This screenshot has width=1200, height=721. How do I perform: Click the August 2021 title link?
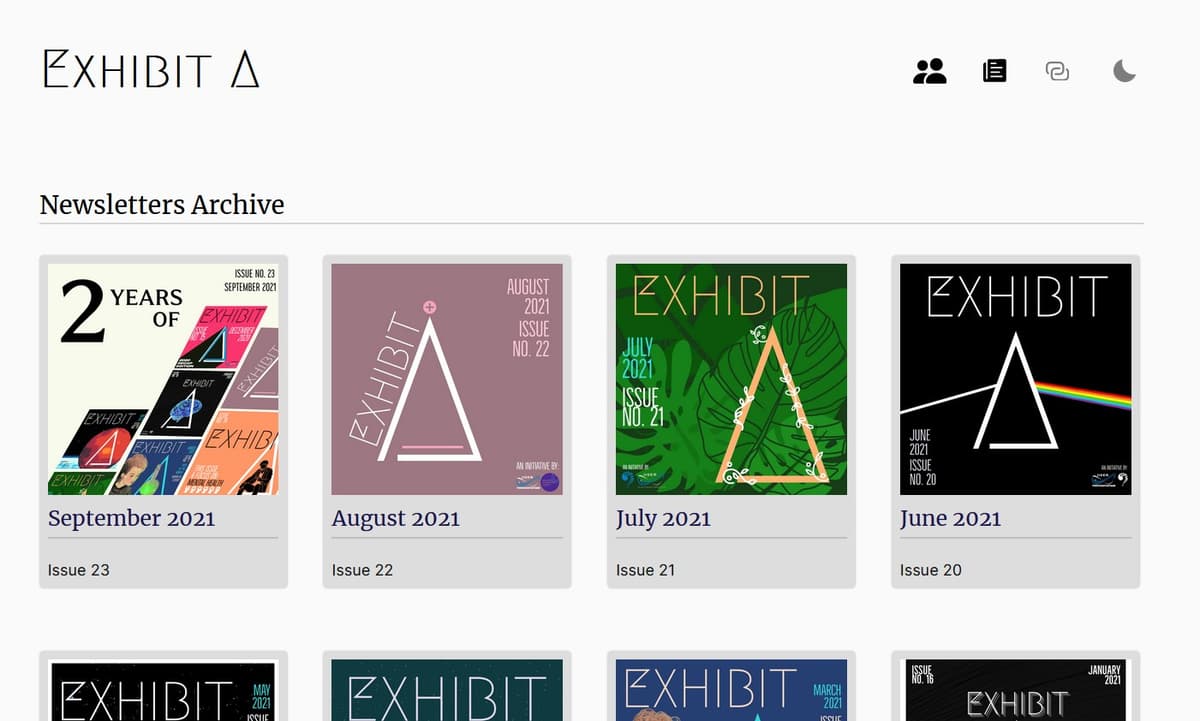click(x=396, y=518)
